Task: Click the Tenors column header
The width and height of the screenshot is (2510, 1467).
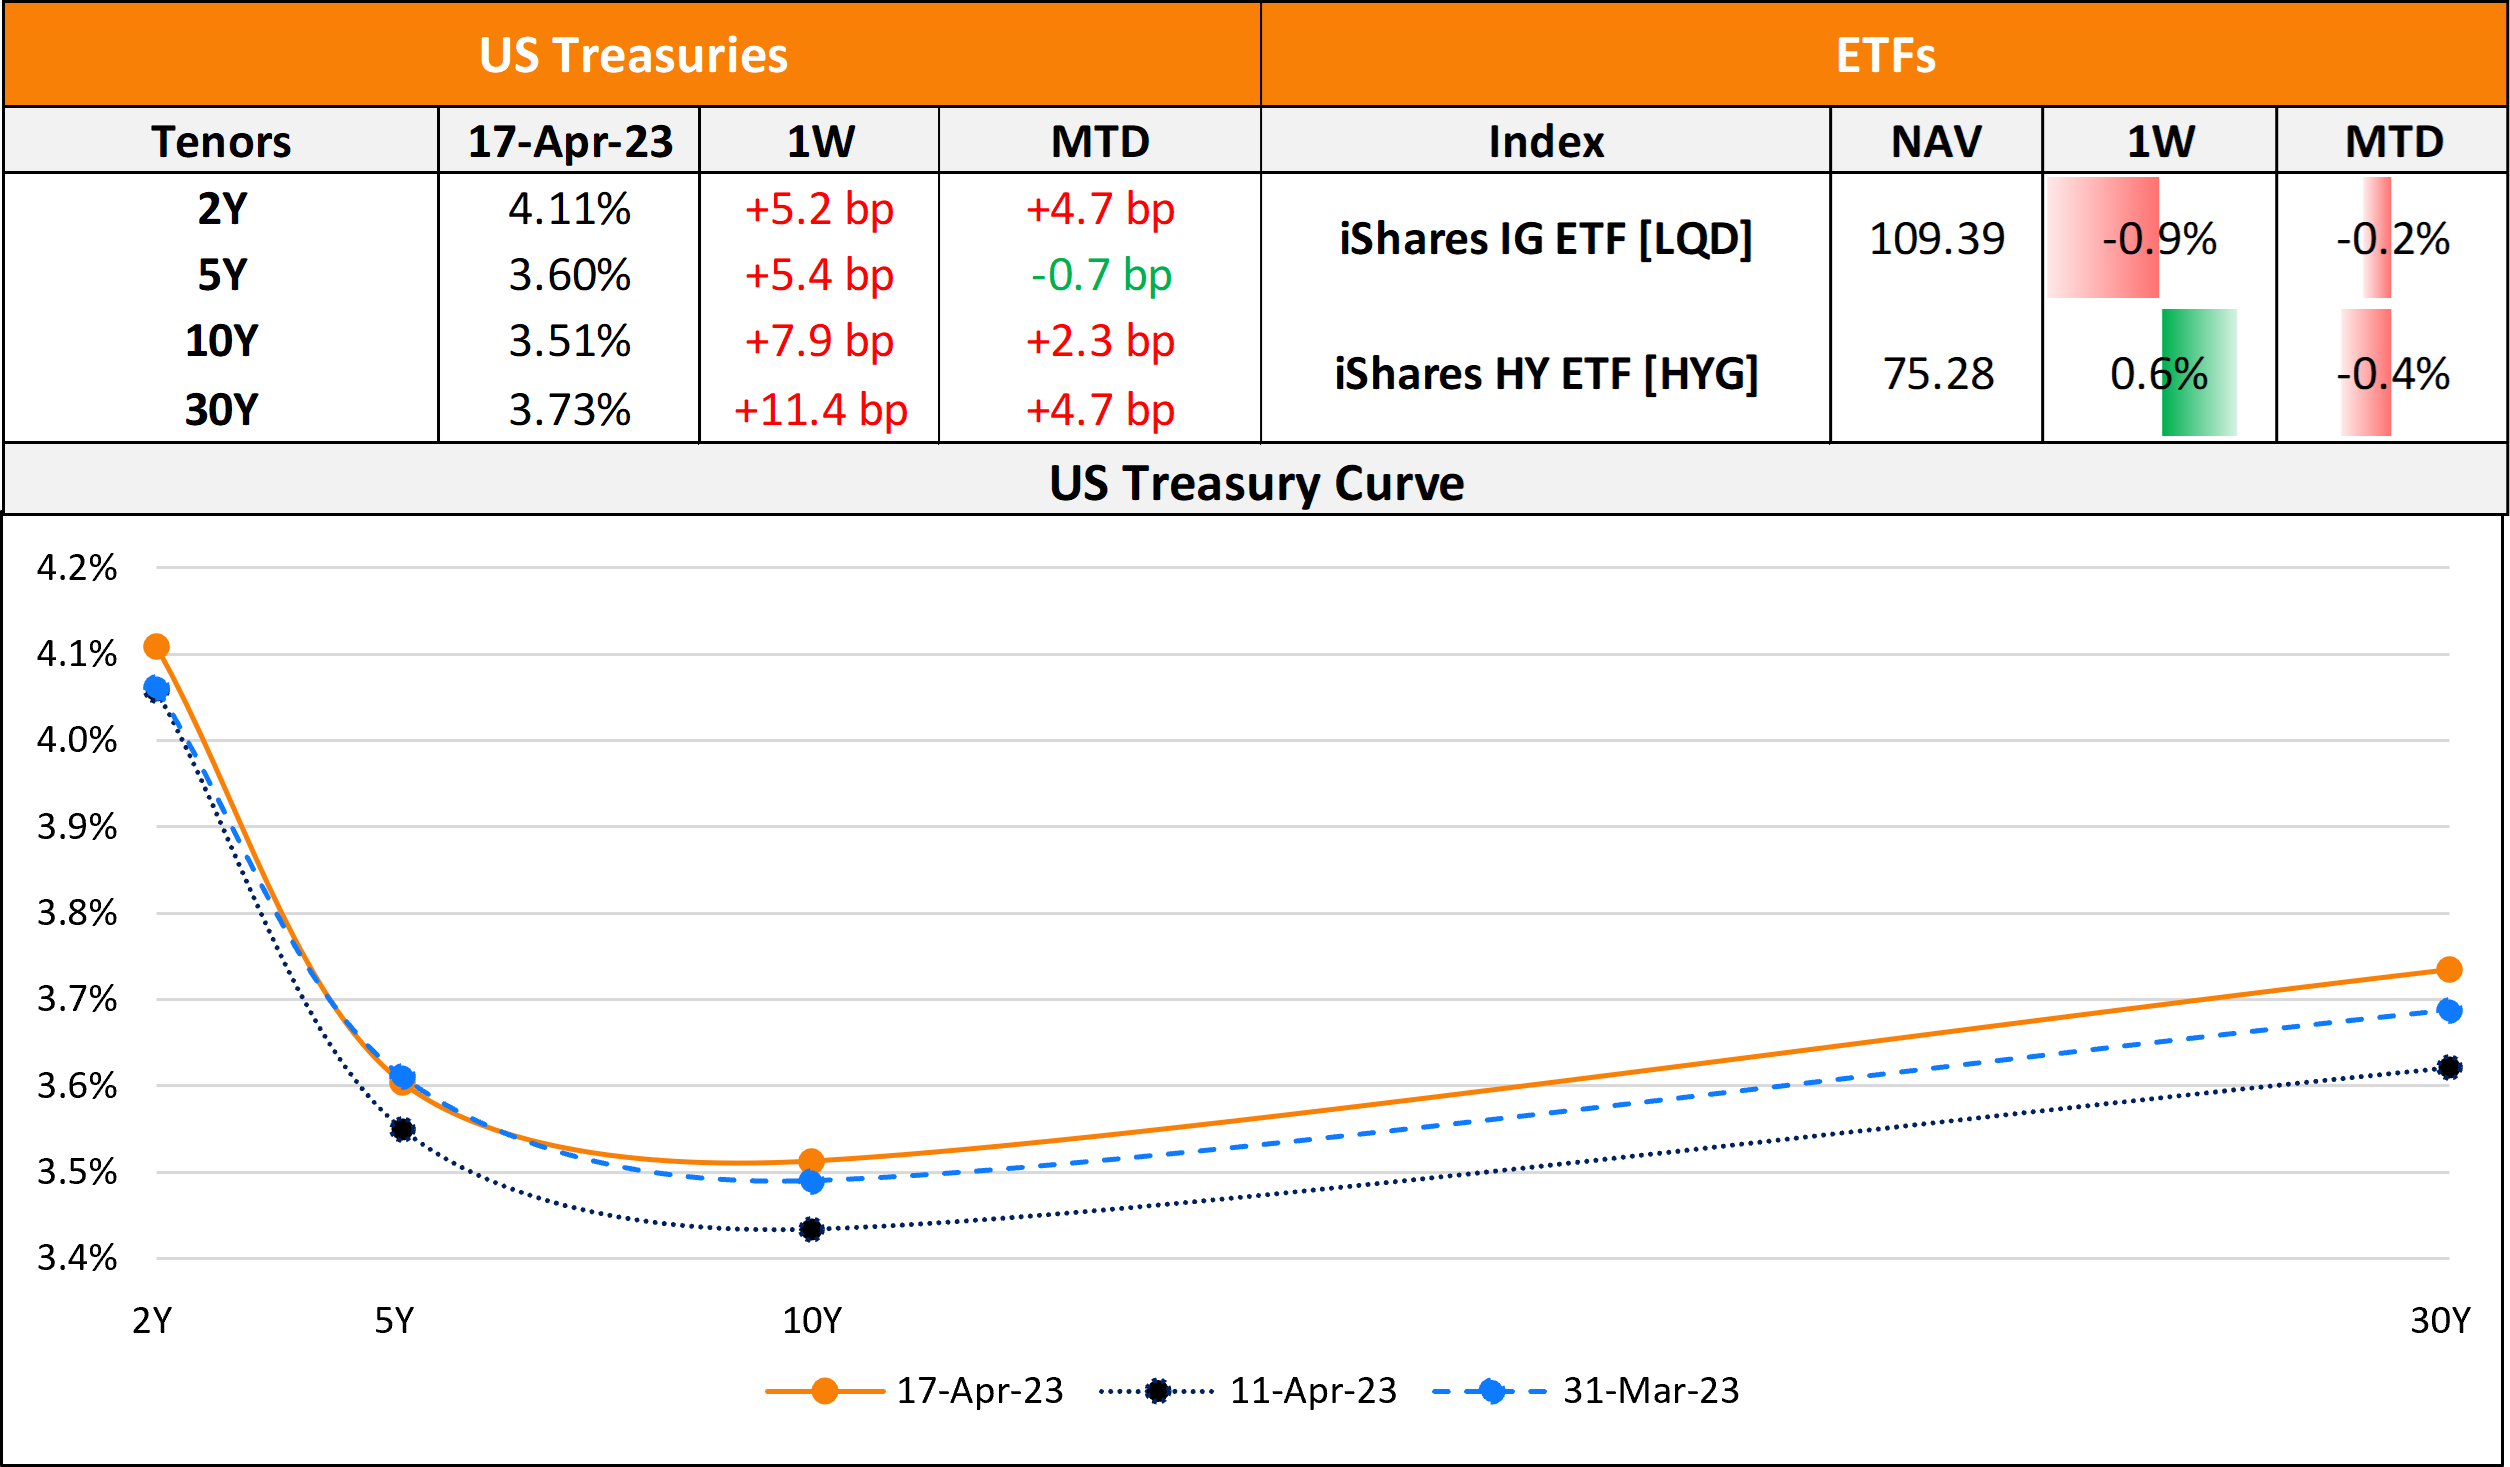Action: pos(221,141)
